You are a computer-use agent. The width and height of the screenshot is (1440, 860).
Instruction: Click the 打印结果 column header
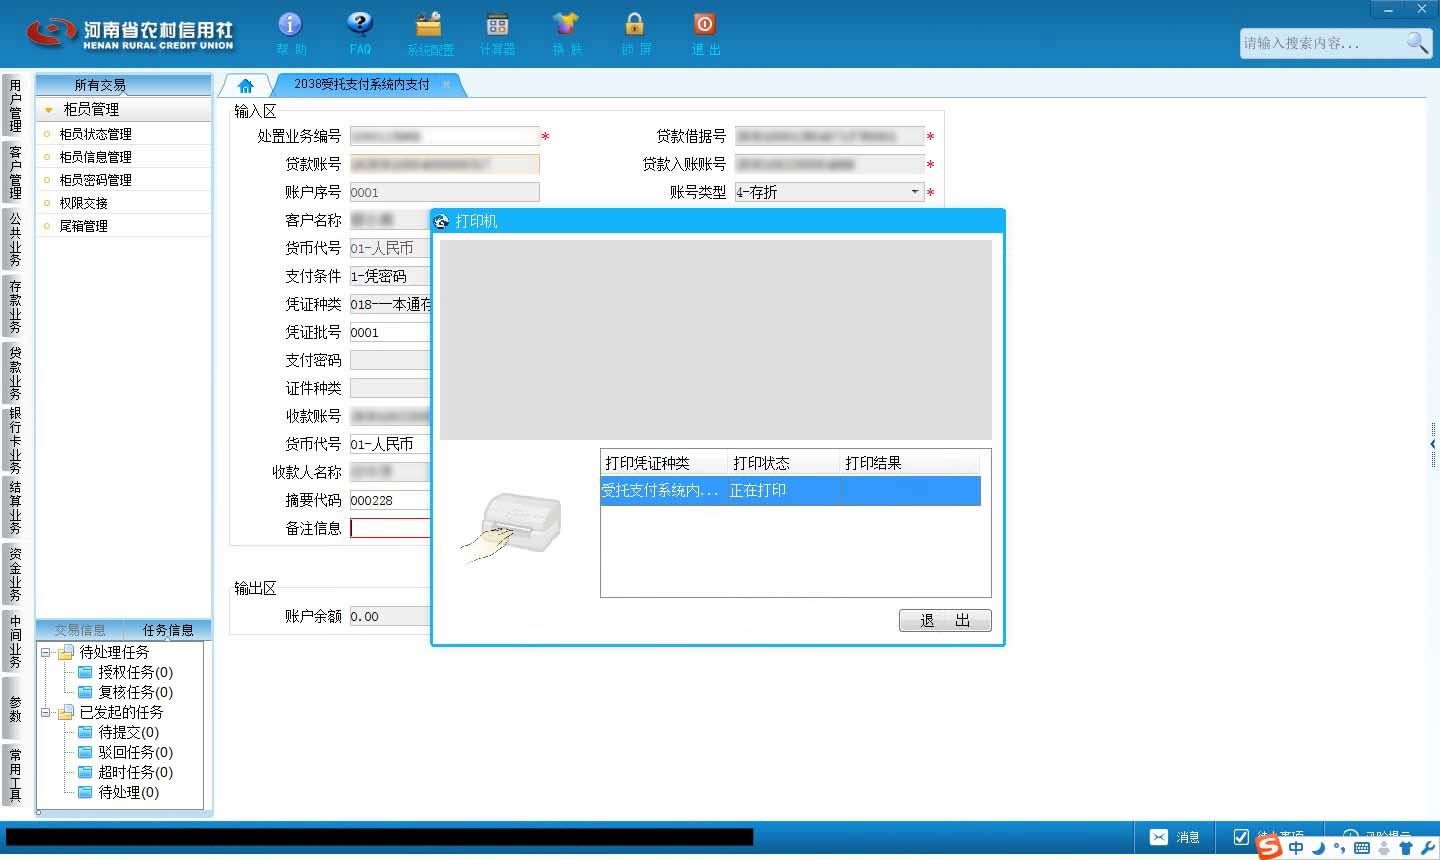coord(909,463)
